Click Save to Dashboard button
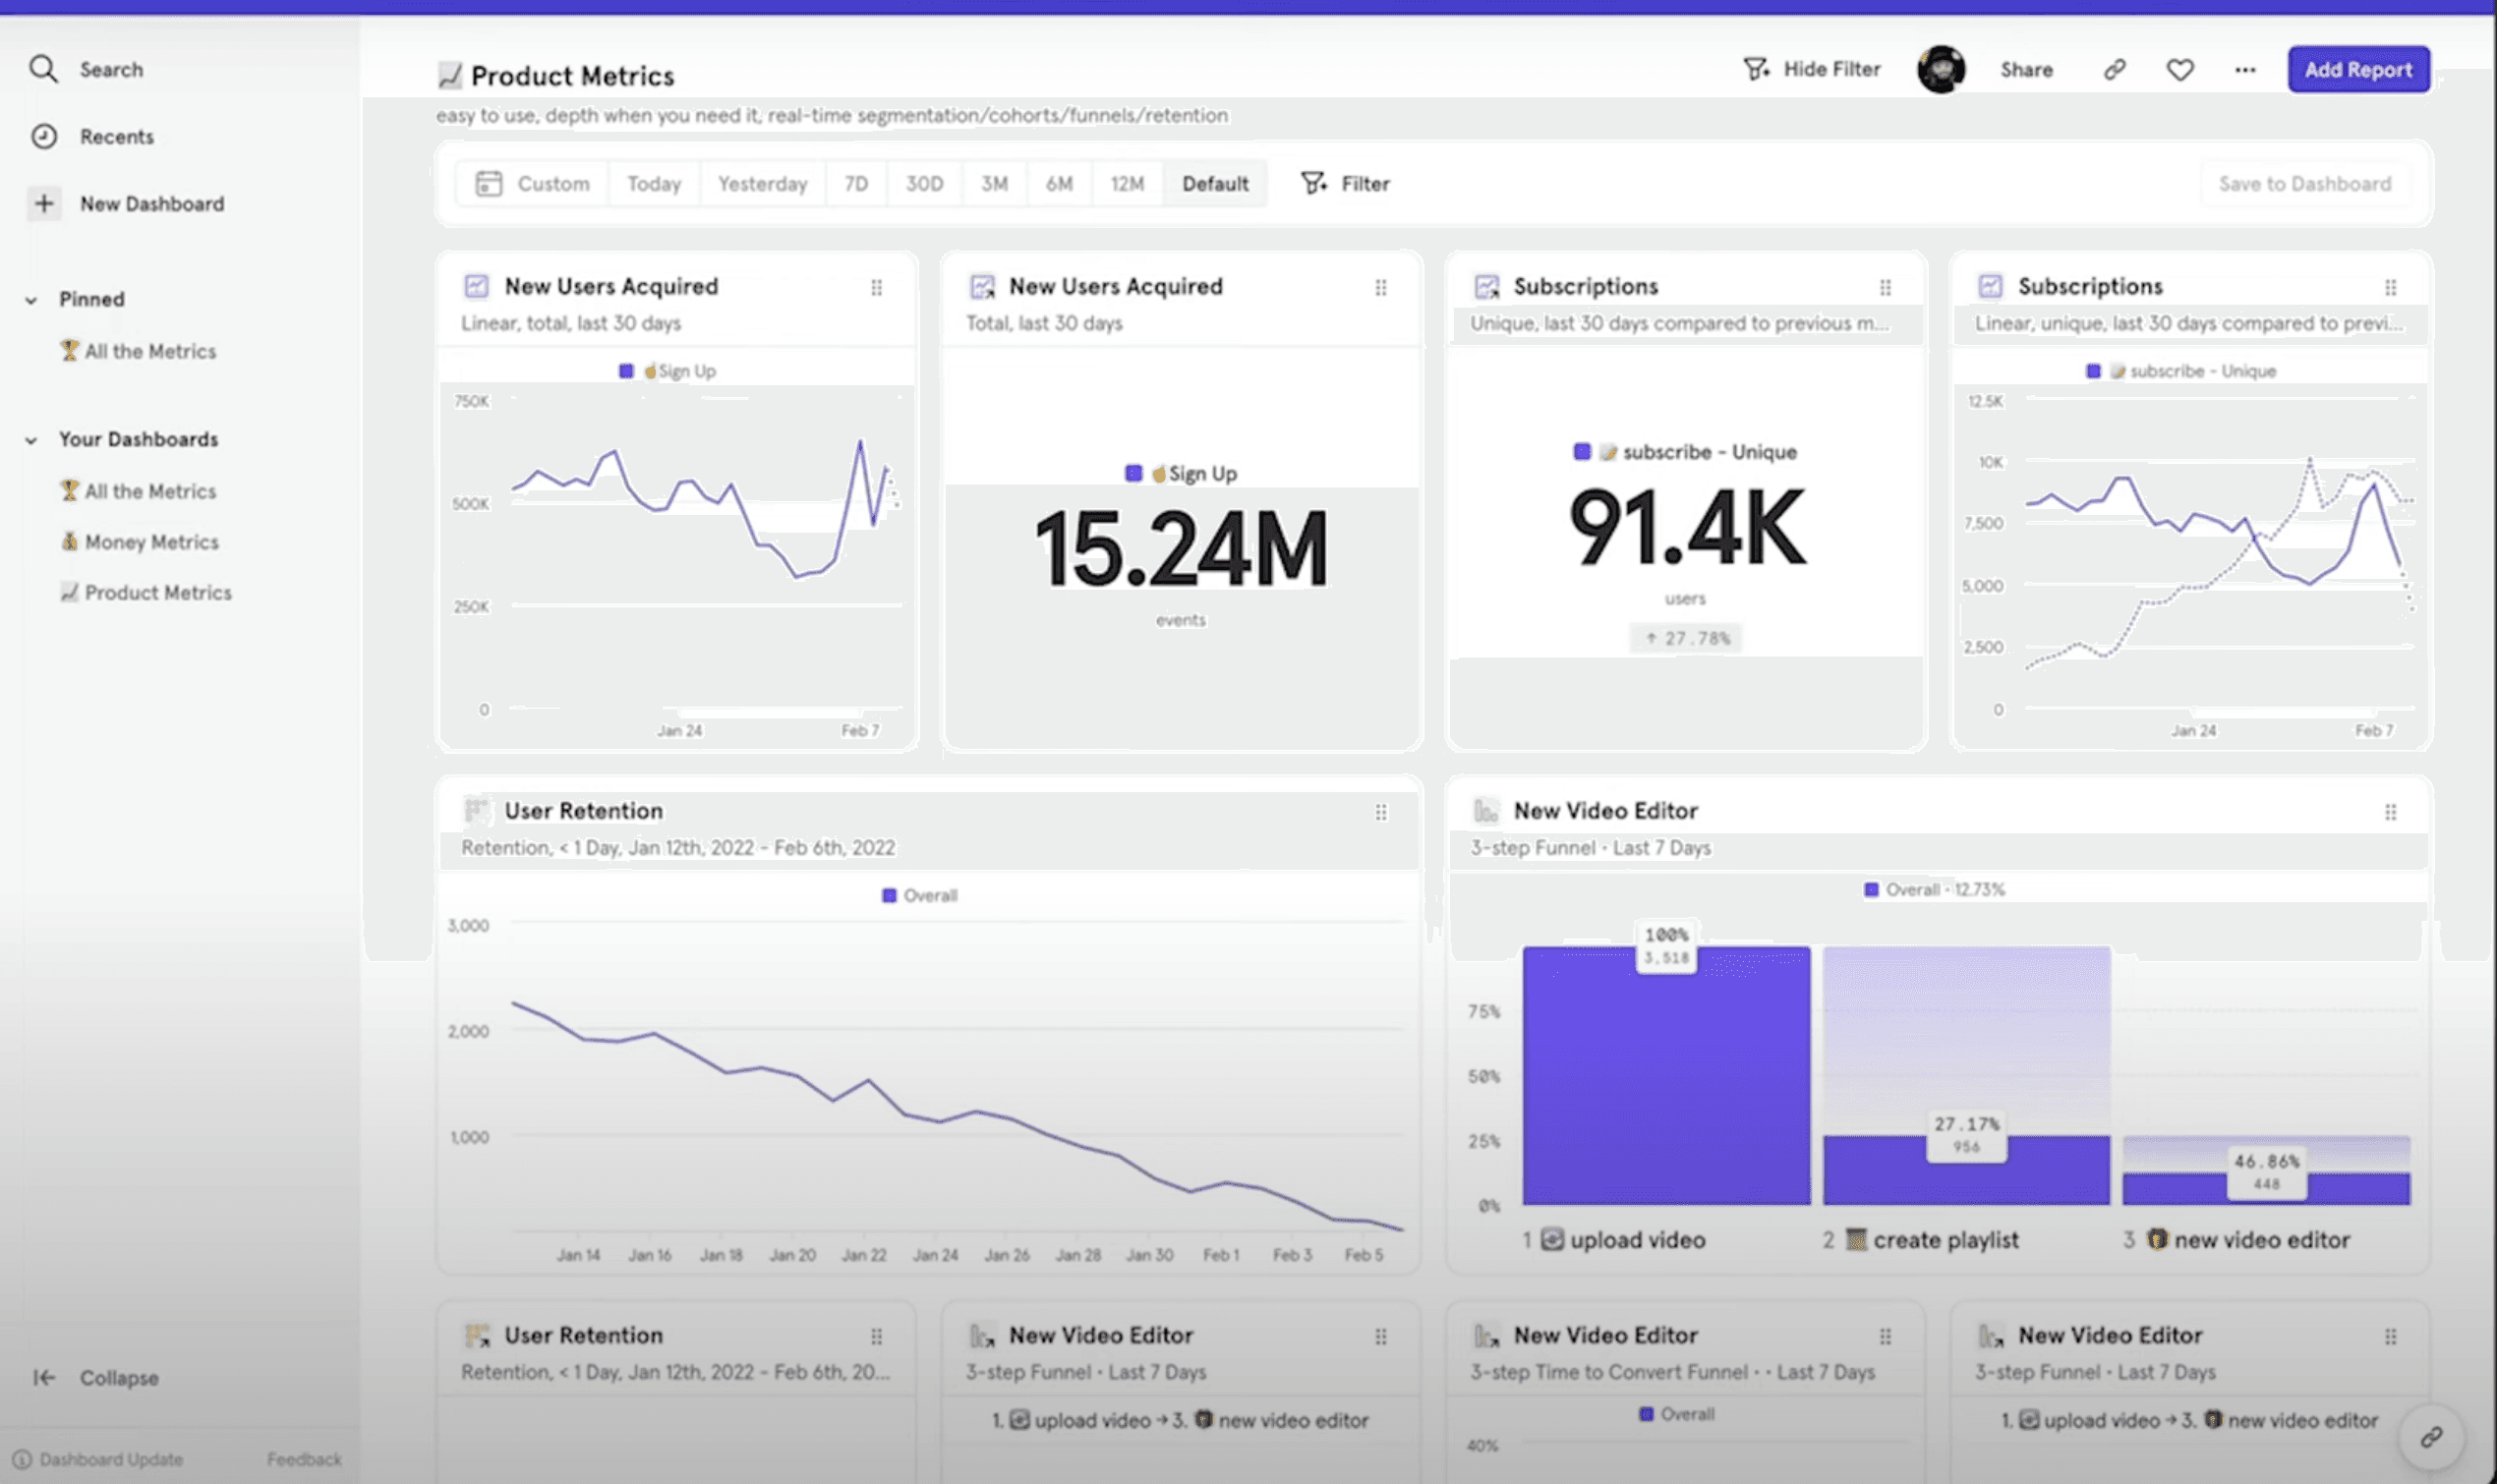 2306,184
